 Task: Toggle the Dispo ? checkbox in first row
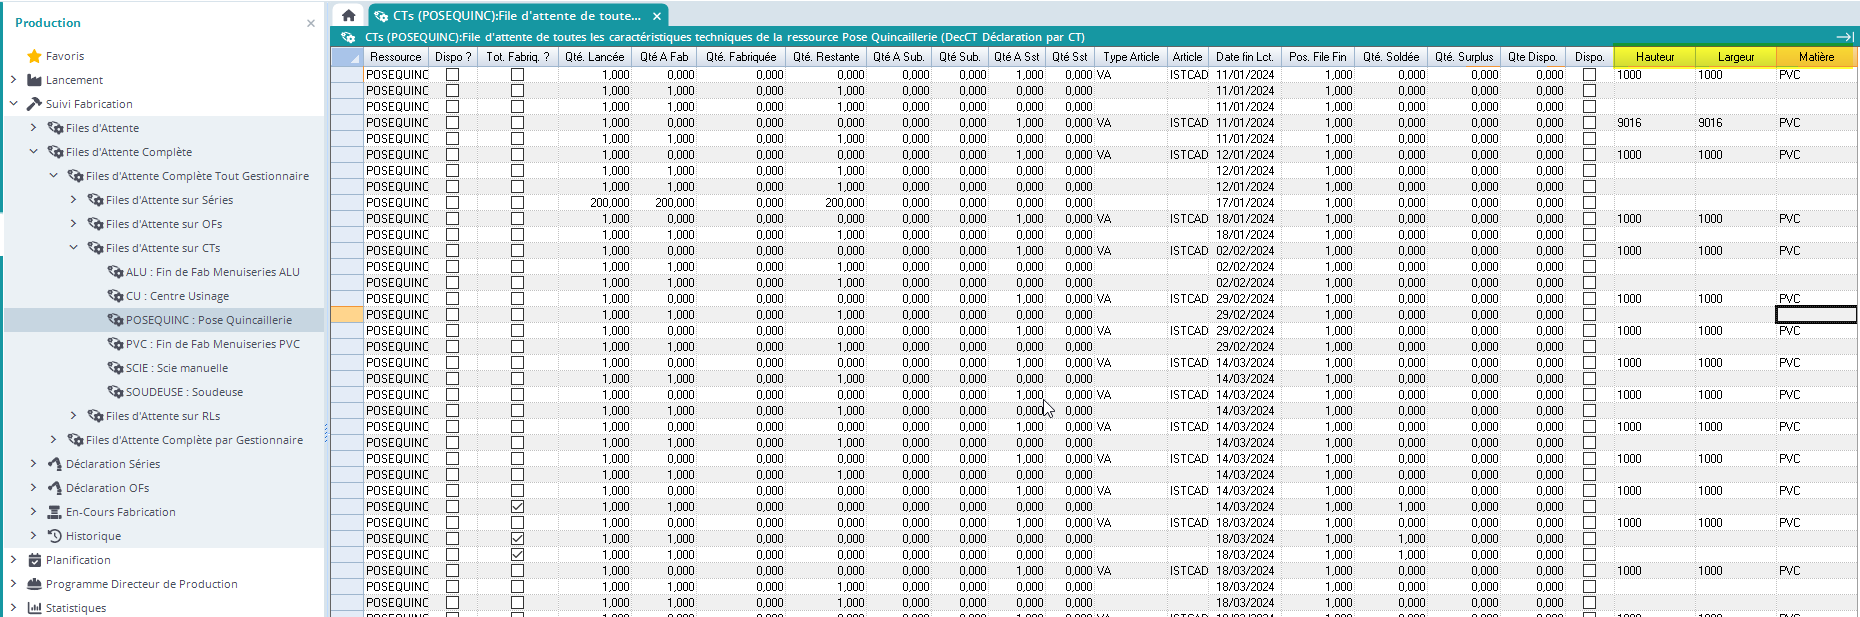tap(452, 75)
